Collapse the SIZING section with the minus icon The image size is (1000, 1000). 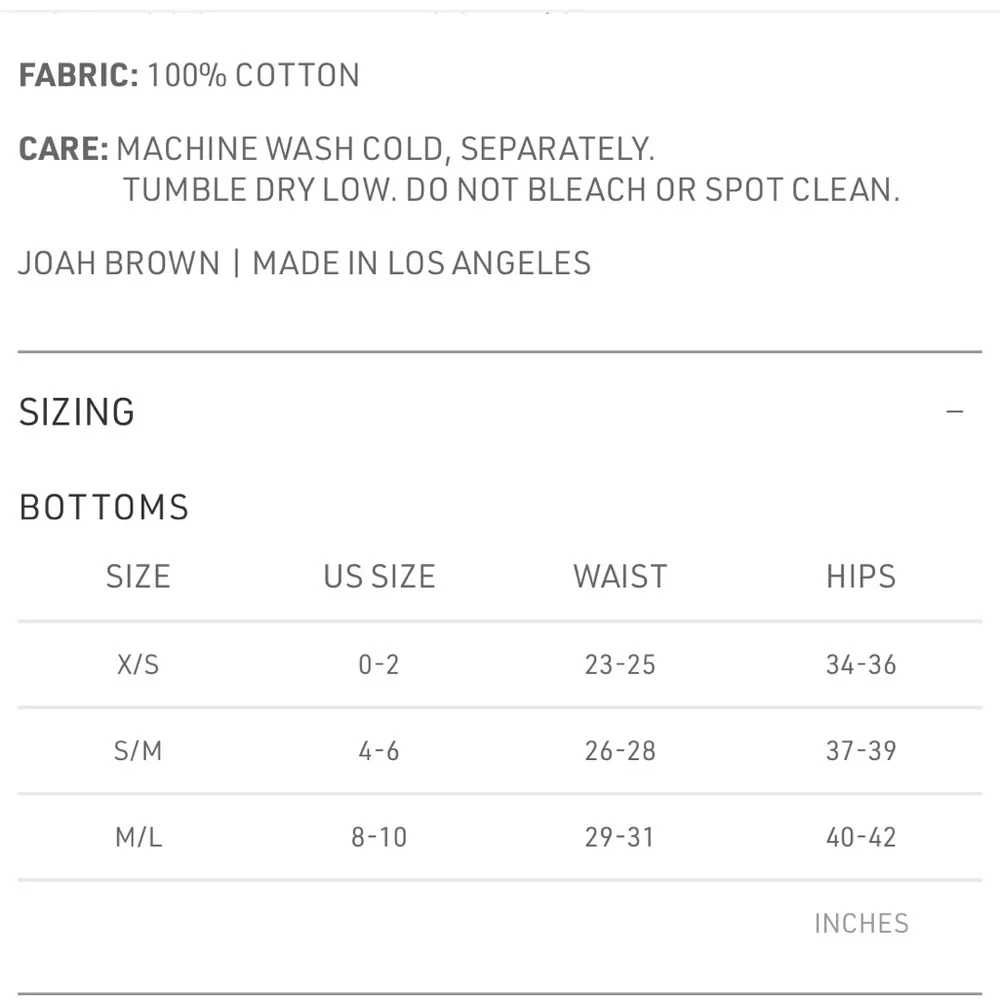tap(956, 410)
